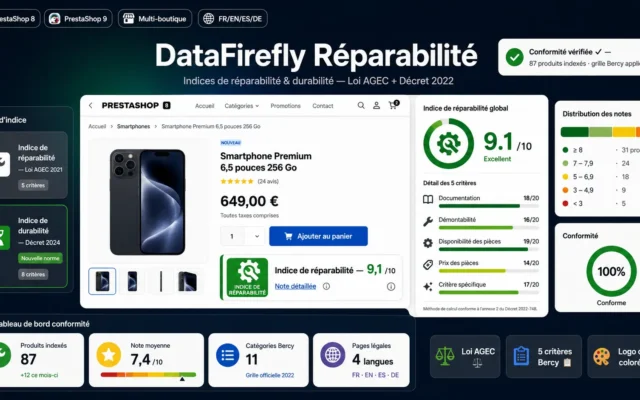Click the quantity input field showing 1

coord(232,236)
